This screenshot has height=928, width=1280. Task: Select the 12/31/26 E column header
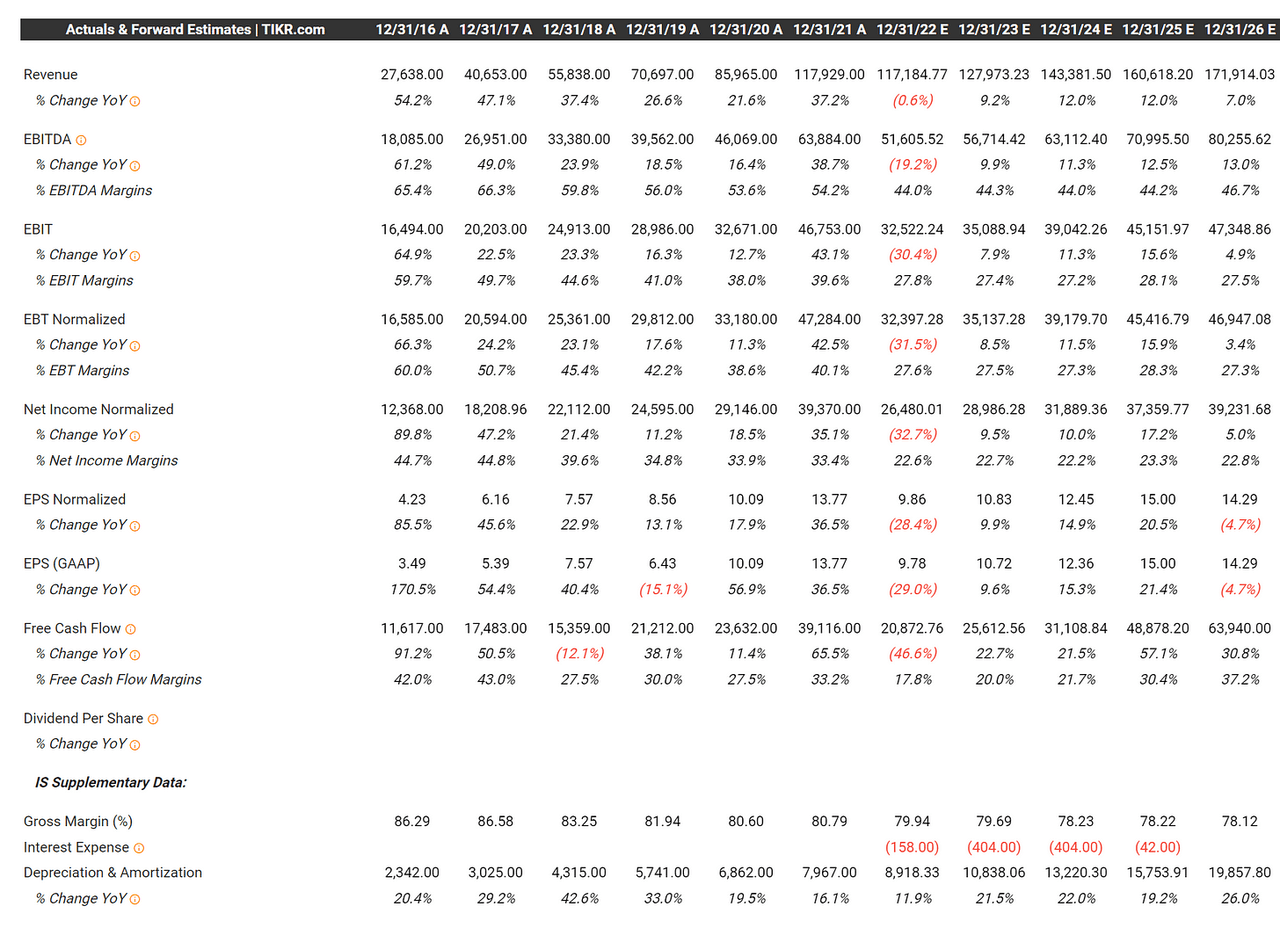pyautogui.click(x=1241, y=29)
